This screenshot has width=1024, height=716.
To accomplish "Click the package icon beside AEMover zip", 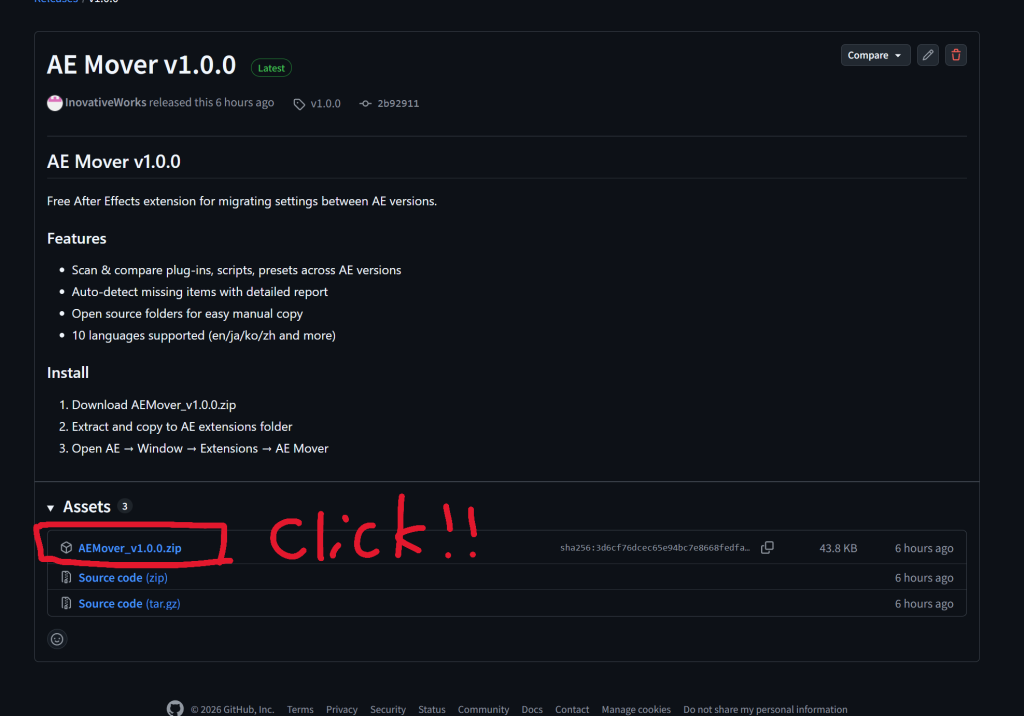I will pos(66,547).
